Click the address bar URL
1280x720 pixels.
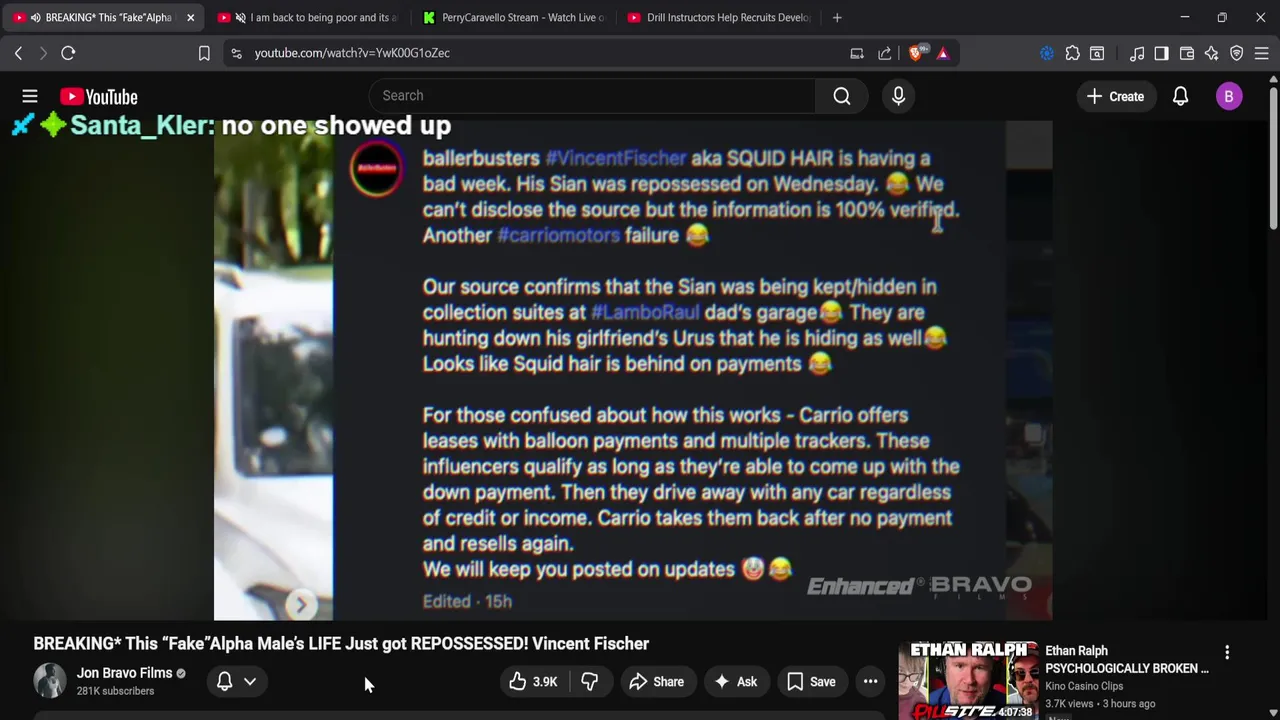(x=352, y=53)
